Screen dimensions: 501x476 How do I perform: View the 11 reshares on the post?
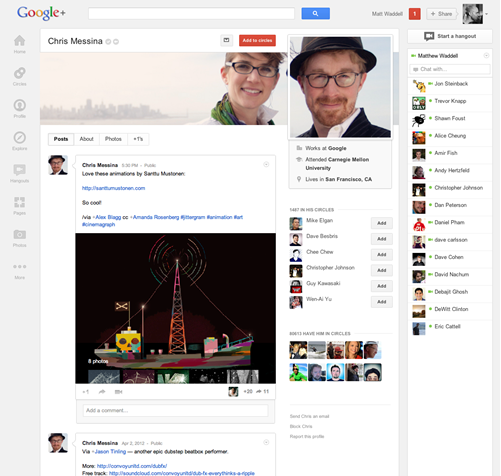click(262, 391)
